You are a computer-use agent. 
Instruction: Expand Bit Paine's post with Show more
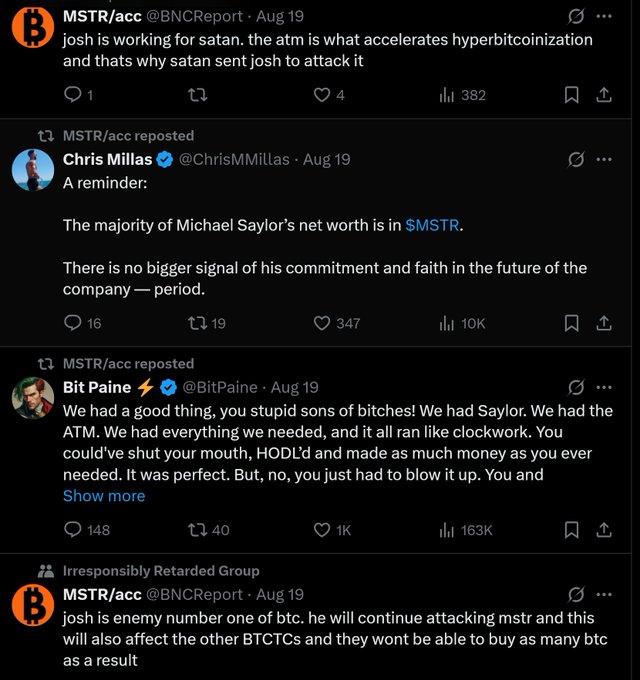(x=104, y=496)
